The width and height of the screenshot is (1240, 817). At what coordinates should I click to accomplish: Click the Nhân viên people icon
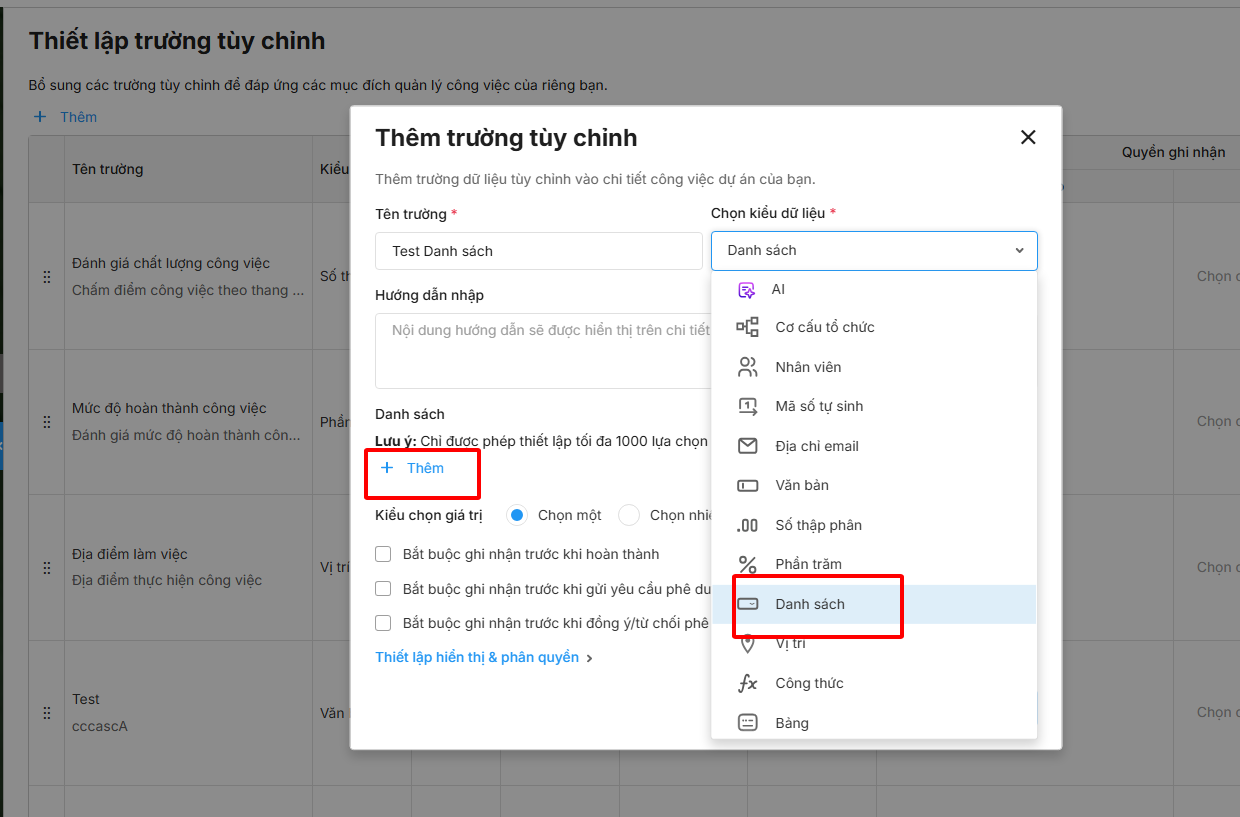coord(747,367)
